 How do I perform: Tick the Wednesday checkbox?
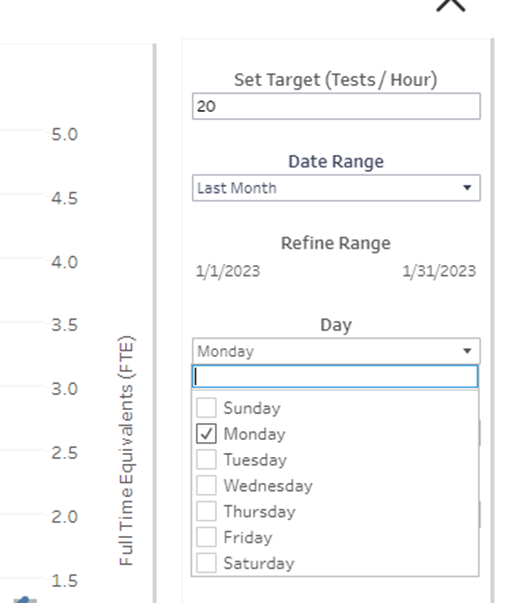pos(206,485)
